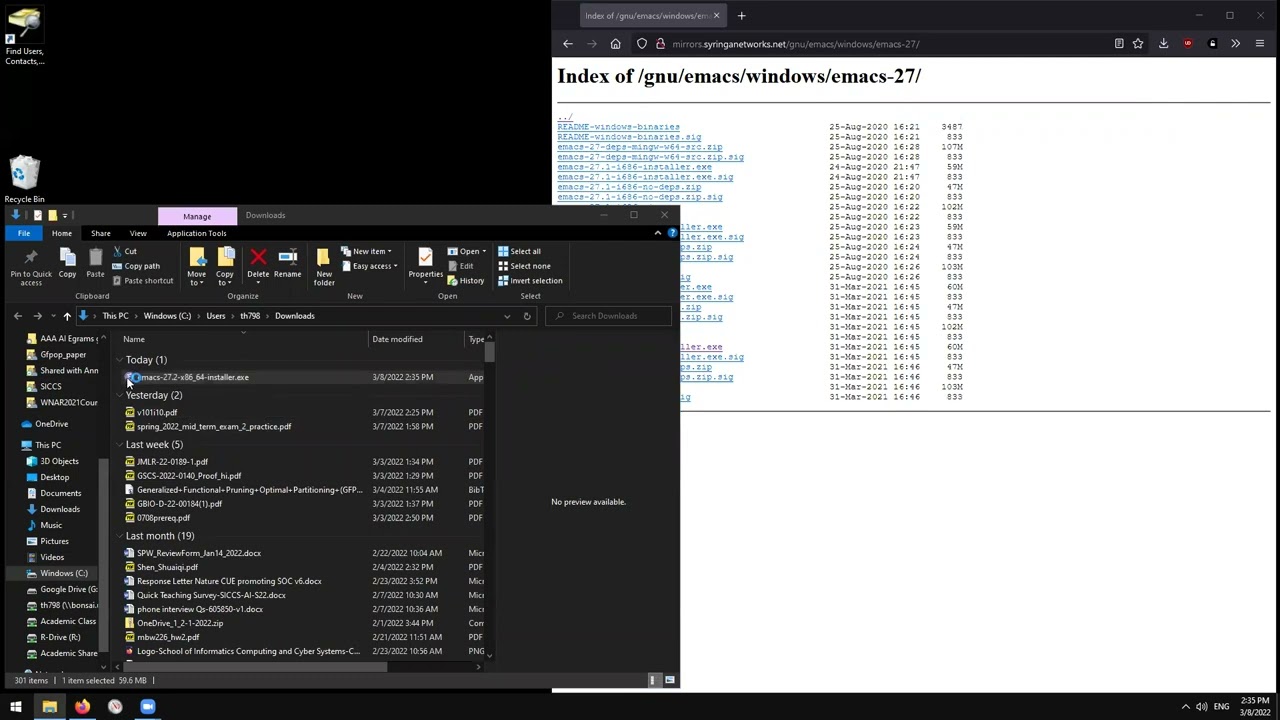The height and width of the screenshot is (720, 1280).
Task: Open the File tab in Explorer
Action: point(23,233)
